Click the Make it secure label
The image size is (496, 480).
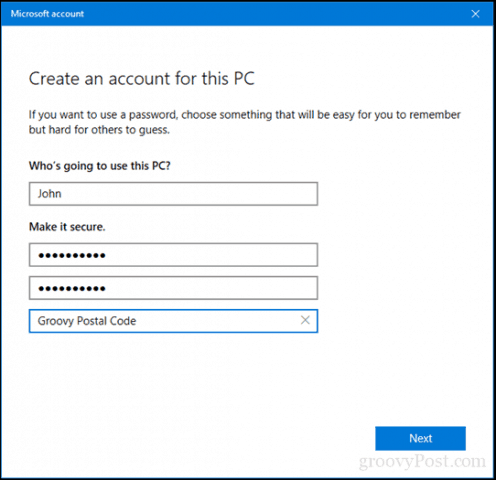[x=67, y=227]
